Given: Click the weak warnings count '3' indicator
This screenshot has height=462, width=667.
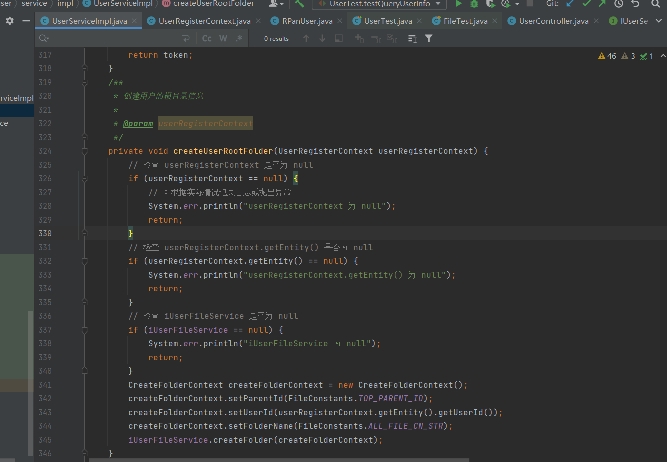Looking at the screenshot, I should (628, 56).
